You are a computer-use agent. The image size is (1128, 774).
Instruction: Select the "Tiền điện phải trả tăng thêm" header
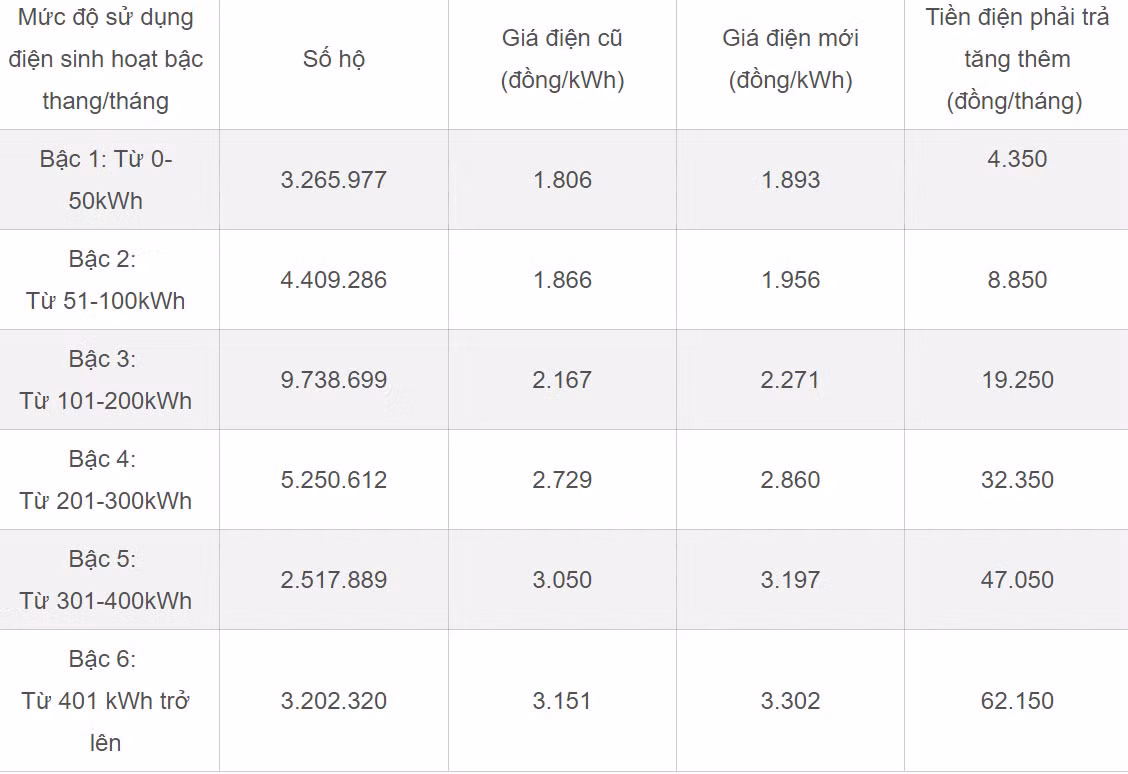[1016, 59]
